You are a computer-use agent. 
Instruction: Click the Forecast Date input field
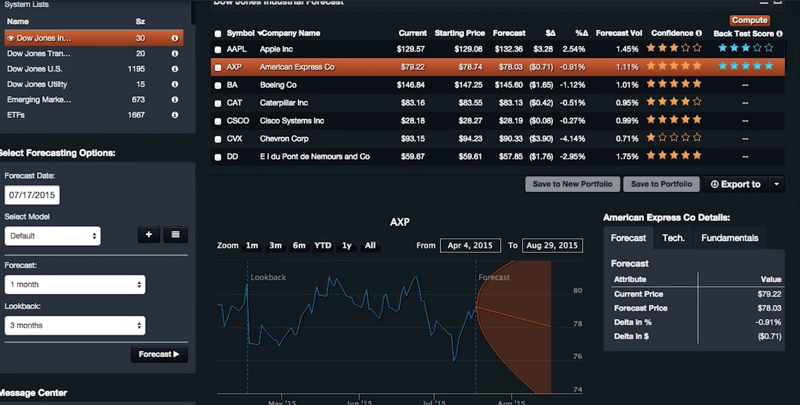click(32, 195)
